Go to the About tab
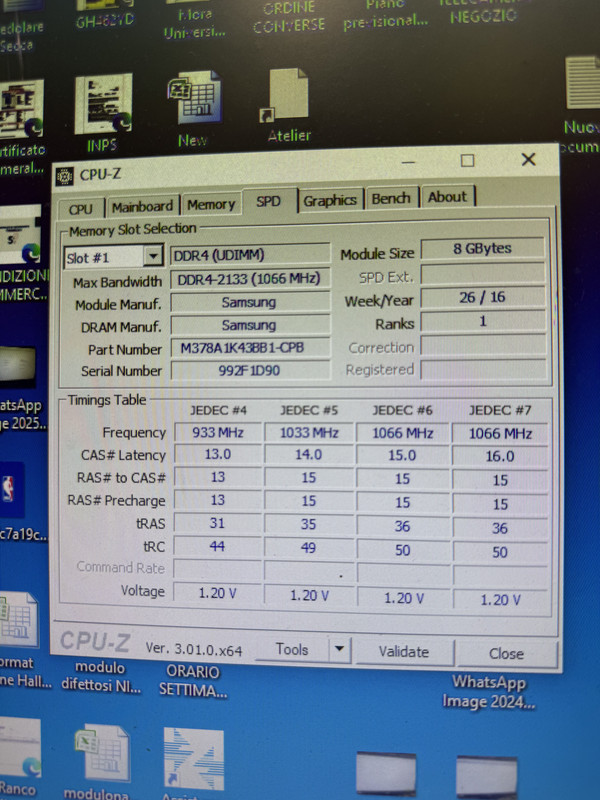The width and height of the screenshot is (600, 800). [447, 197]
